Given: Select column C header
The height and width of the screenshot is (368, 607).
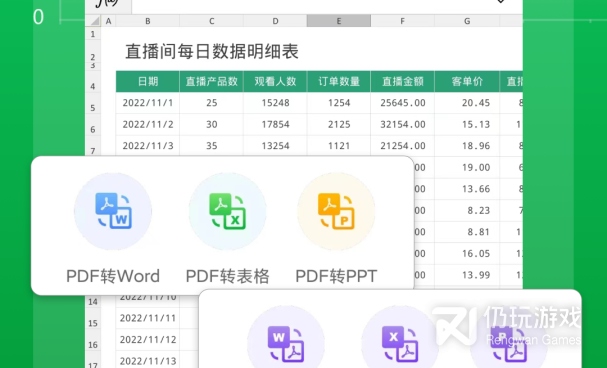Looking at the screenshot, I should pyautogui.click(x=211, y=21).
